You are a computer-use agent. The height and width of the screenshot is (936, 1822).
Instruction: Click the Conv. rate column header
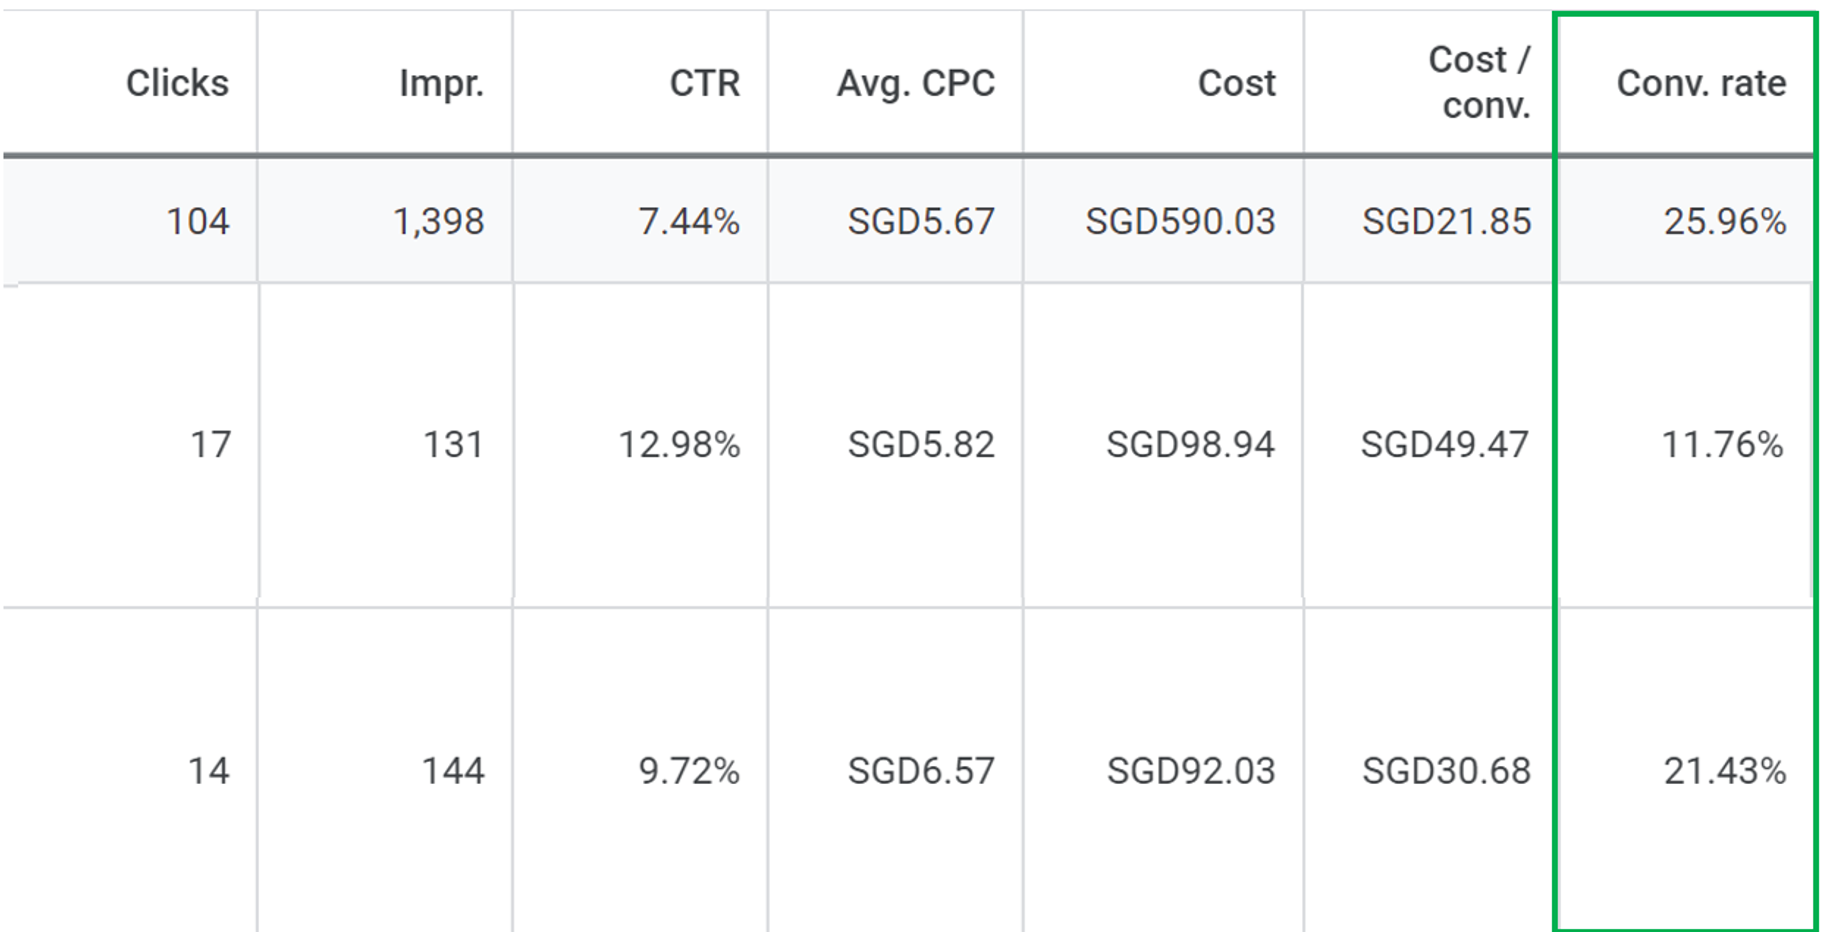click(1701, 83)
